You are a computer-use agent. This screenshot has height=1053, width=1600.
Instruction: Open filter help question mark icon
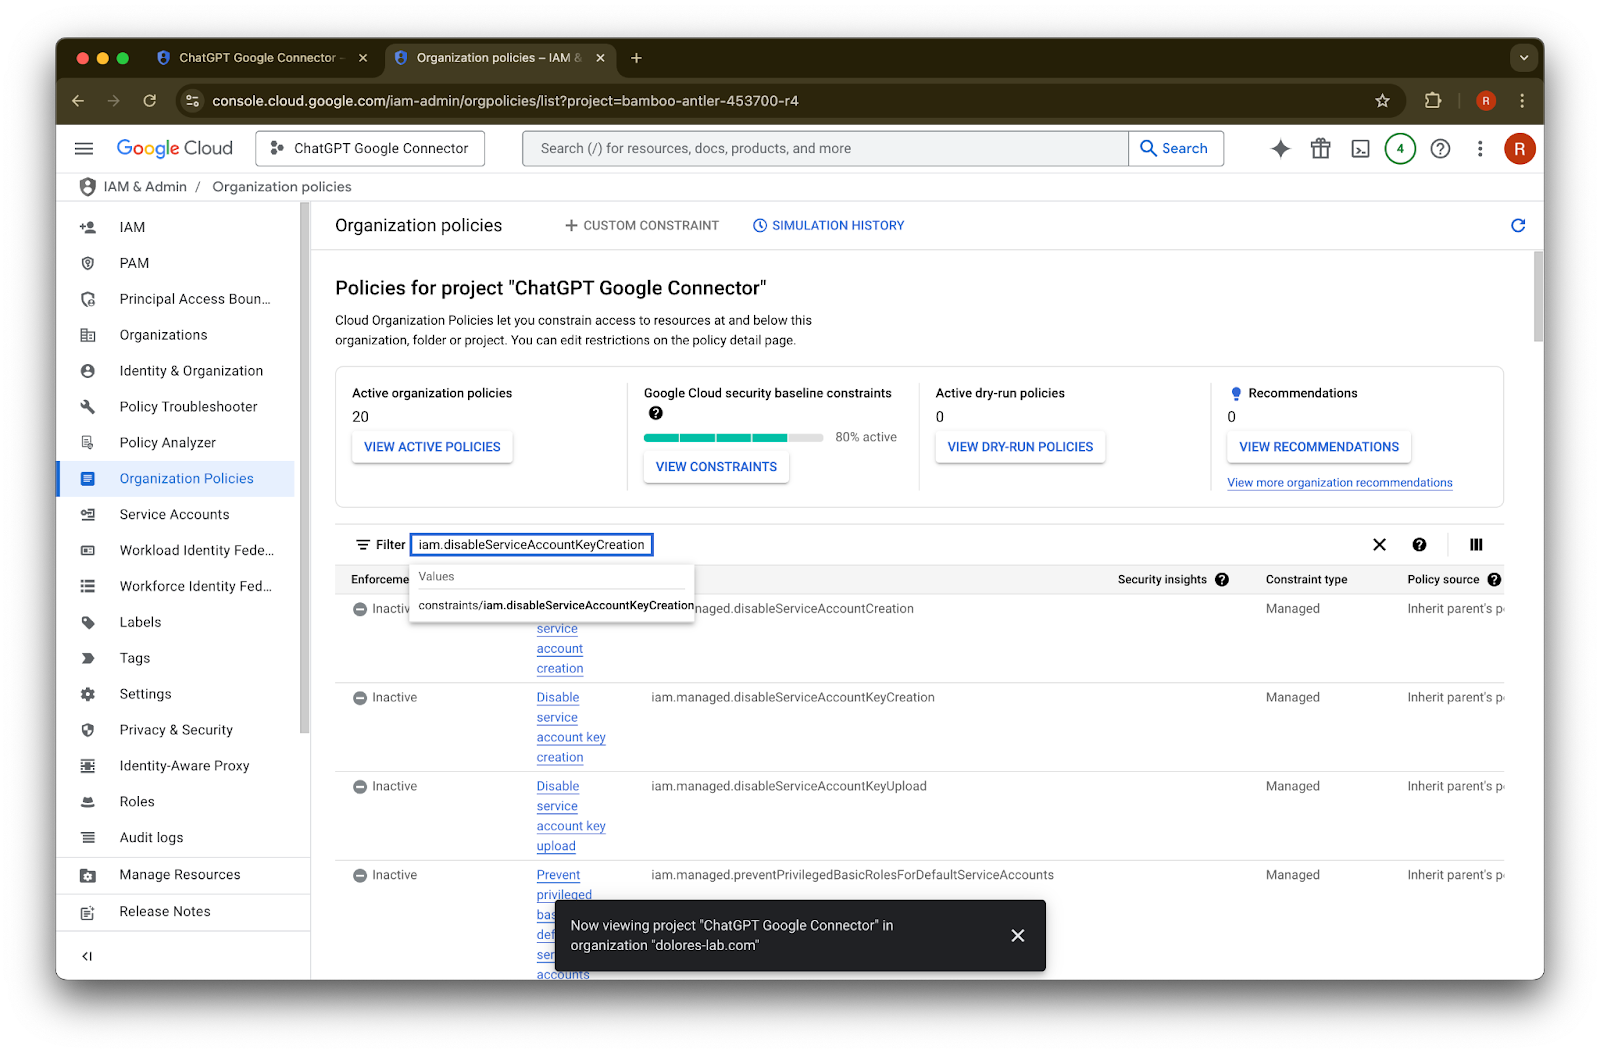[x=1419, y=545]
